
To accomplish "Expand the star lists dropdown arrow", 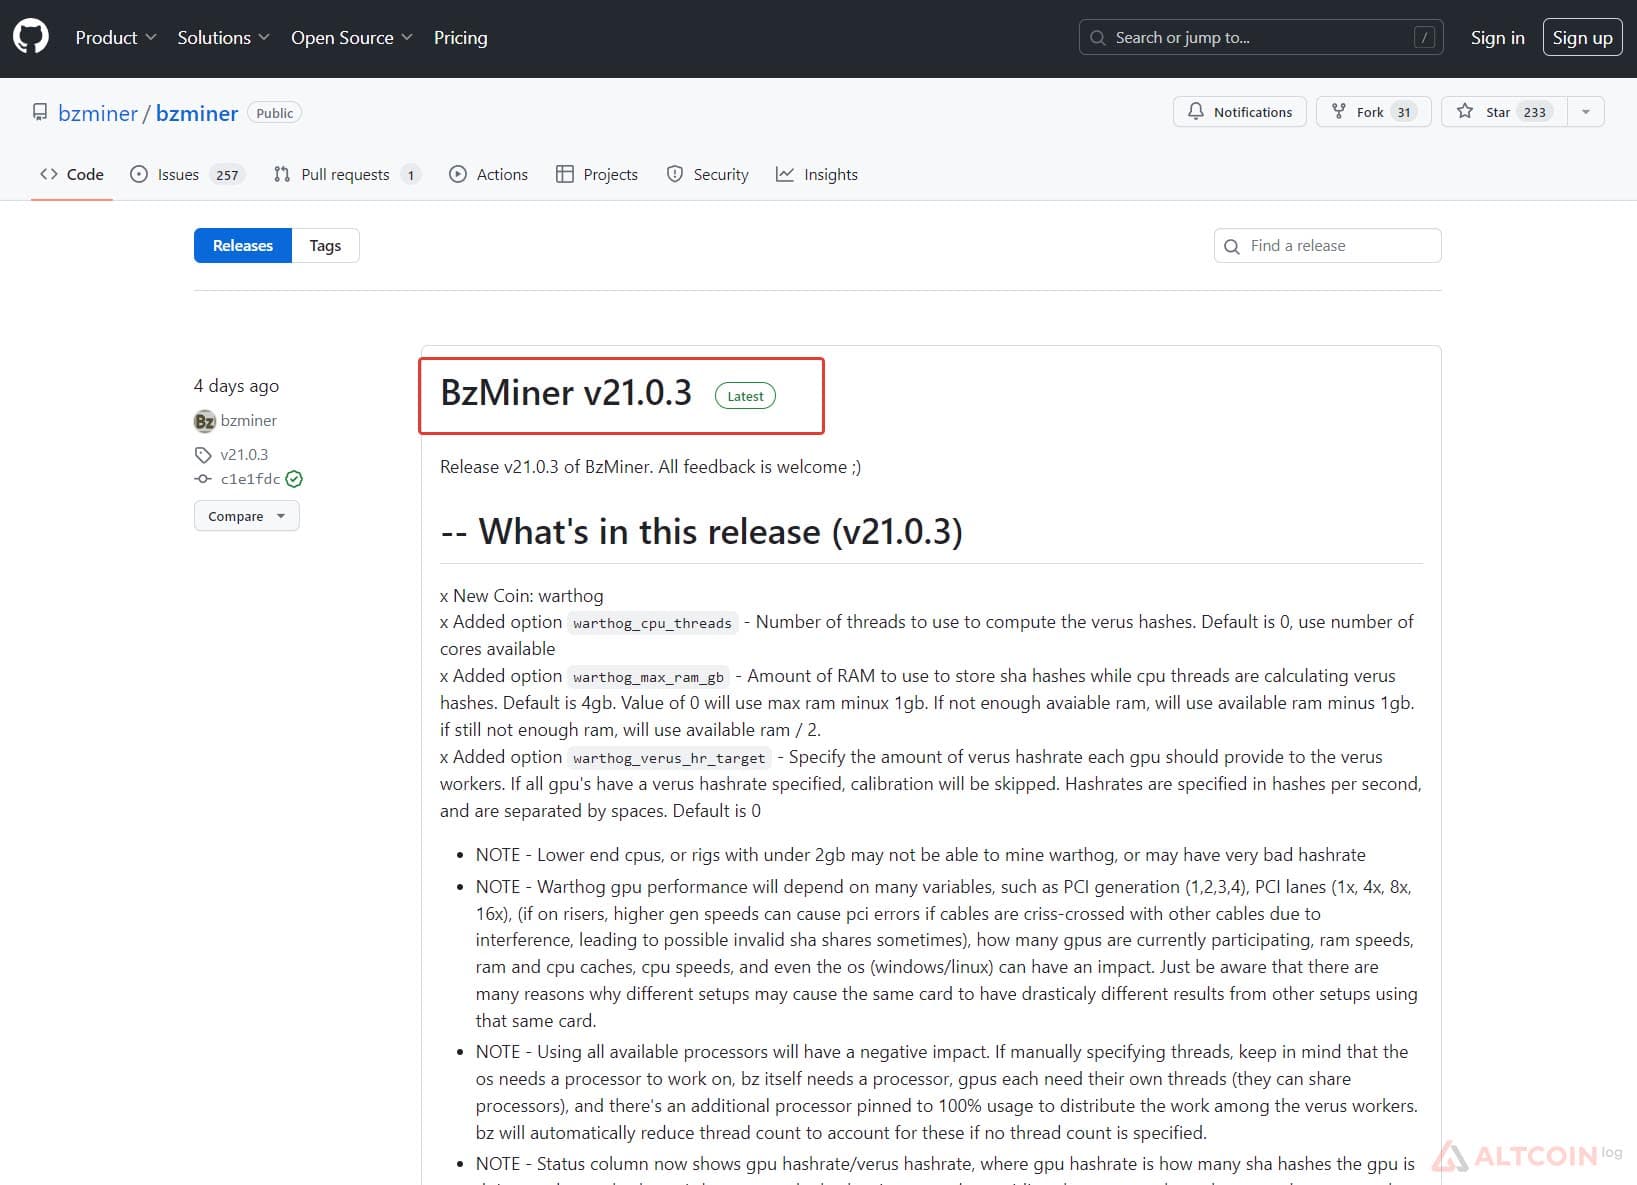I will click(x=1586, y=112).
